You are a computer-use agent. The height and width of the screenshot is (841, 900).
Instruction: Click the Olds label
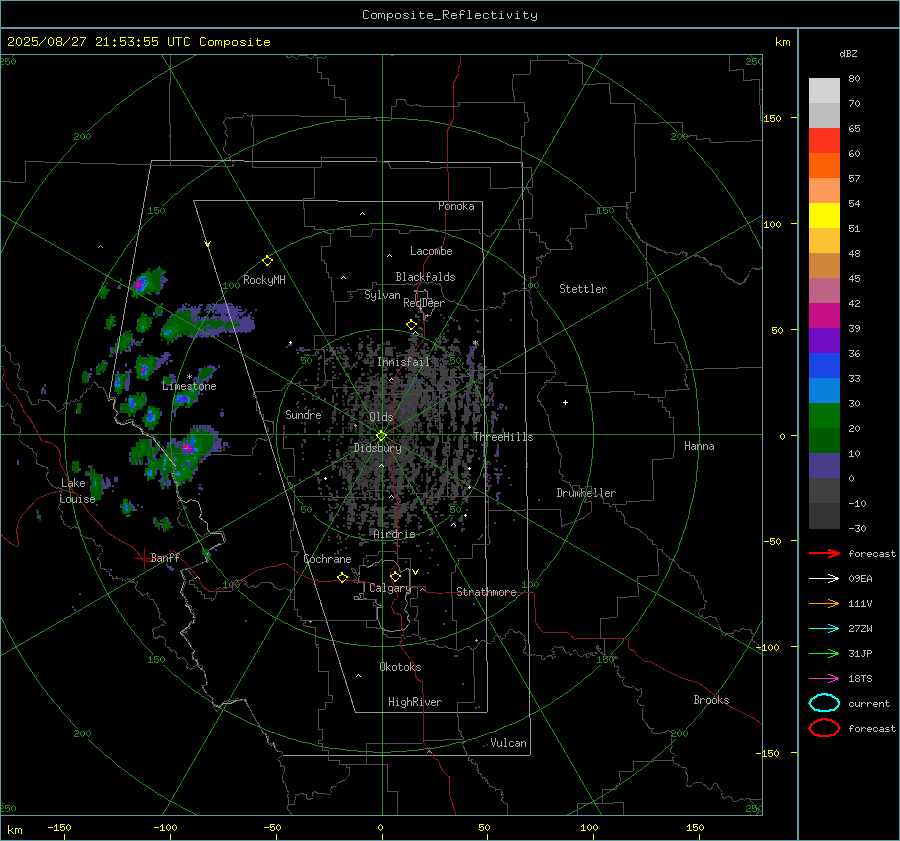(x=381, y=417)
